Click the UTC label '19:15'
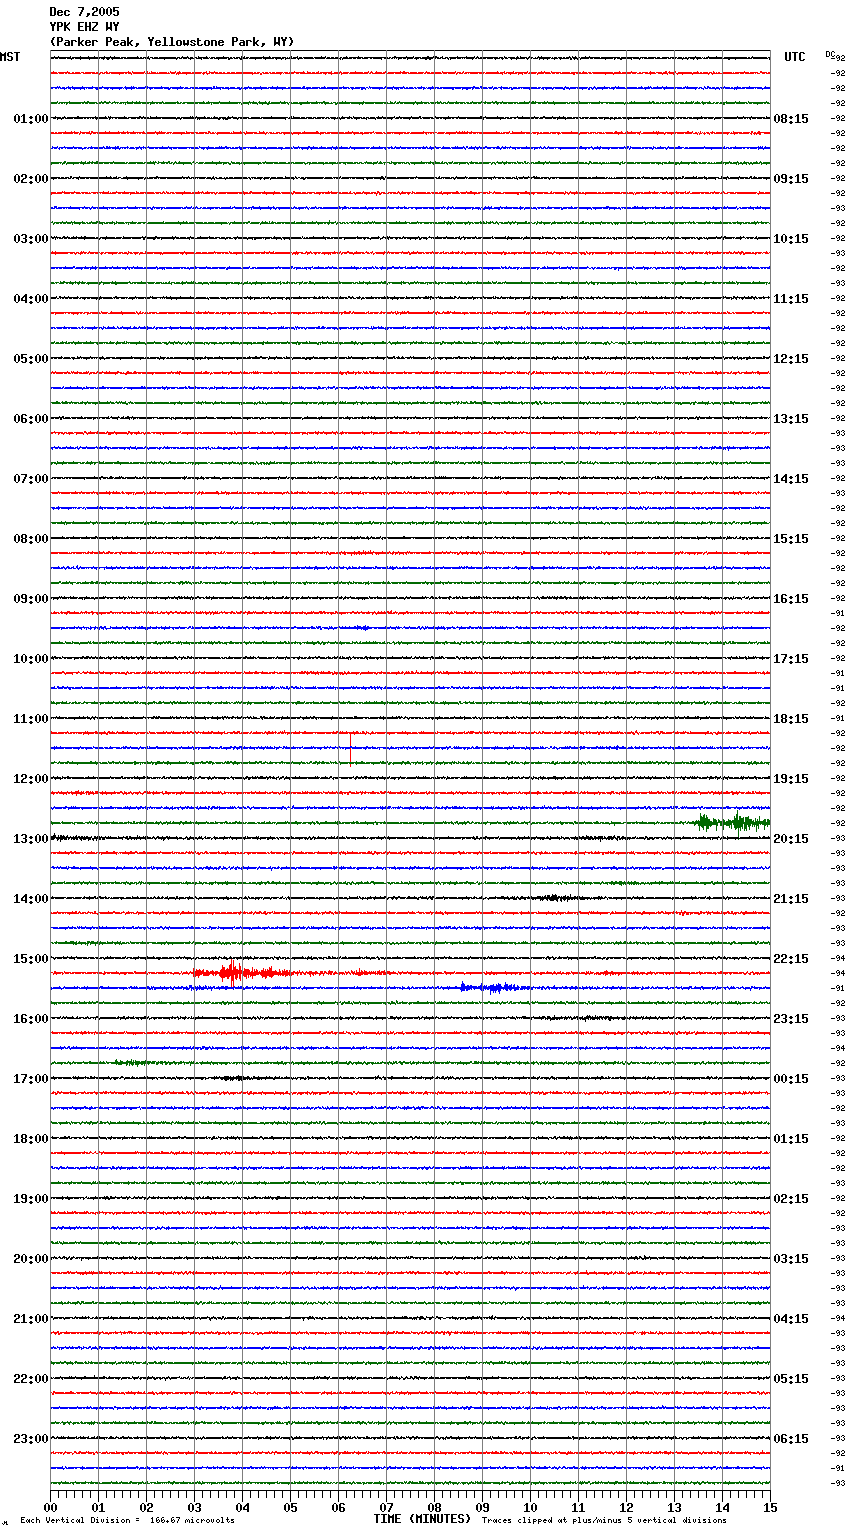Screen dimensions: 850x1534 click(791, 779)
